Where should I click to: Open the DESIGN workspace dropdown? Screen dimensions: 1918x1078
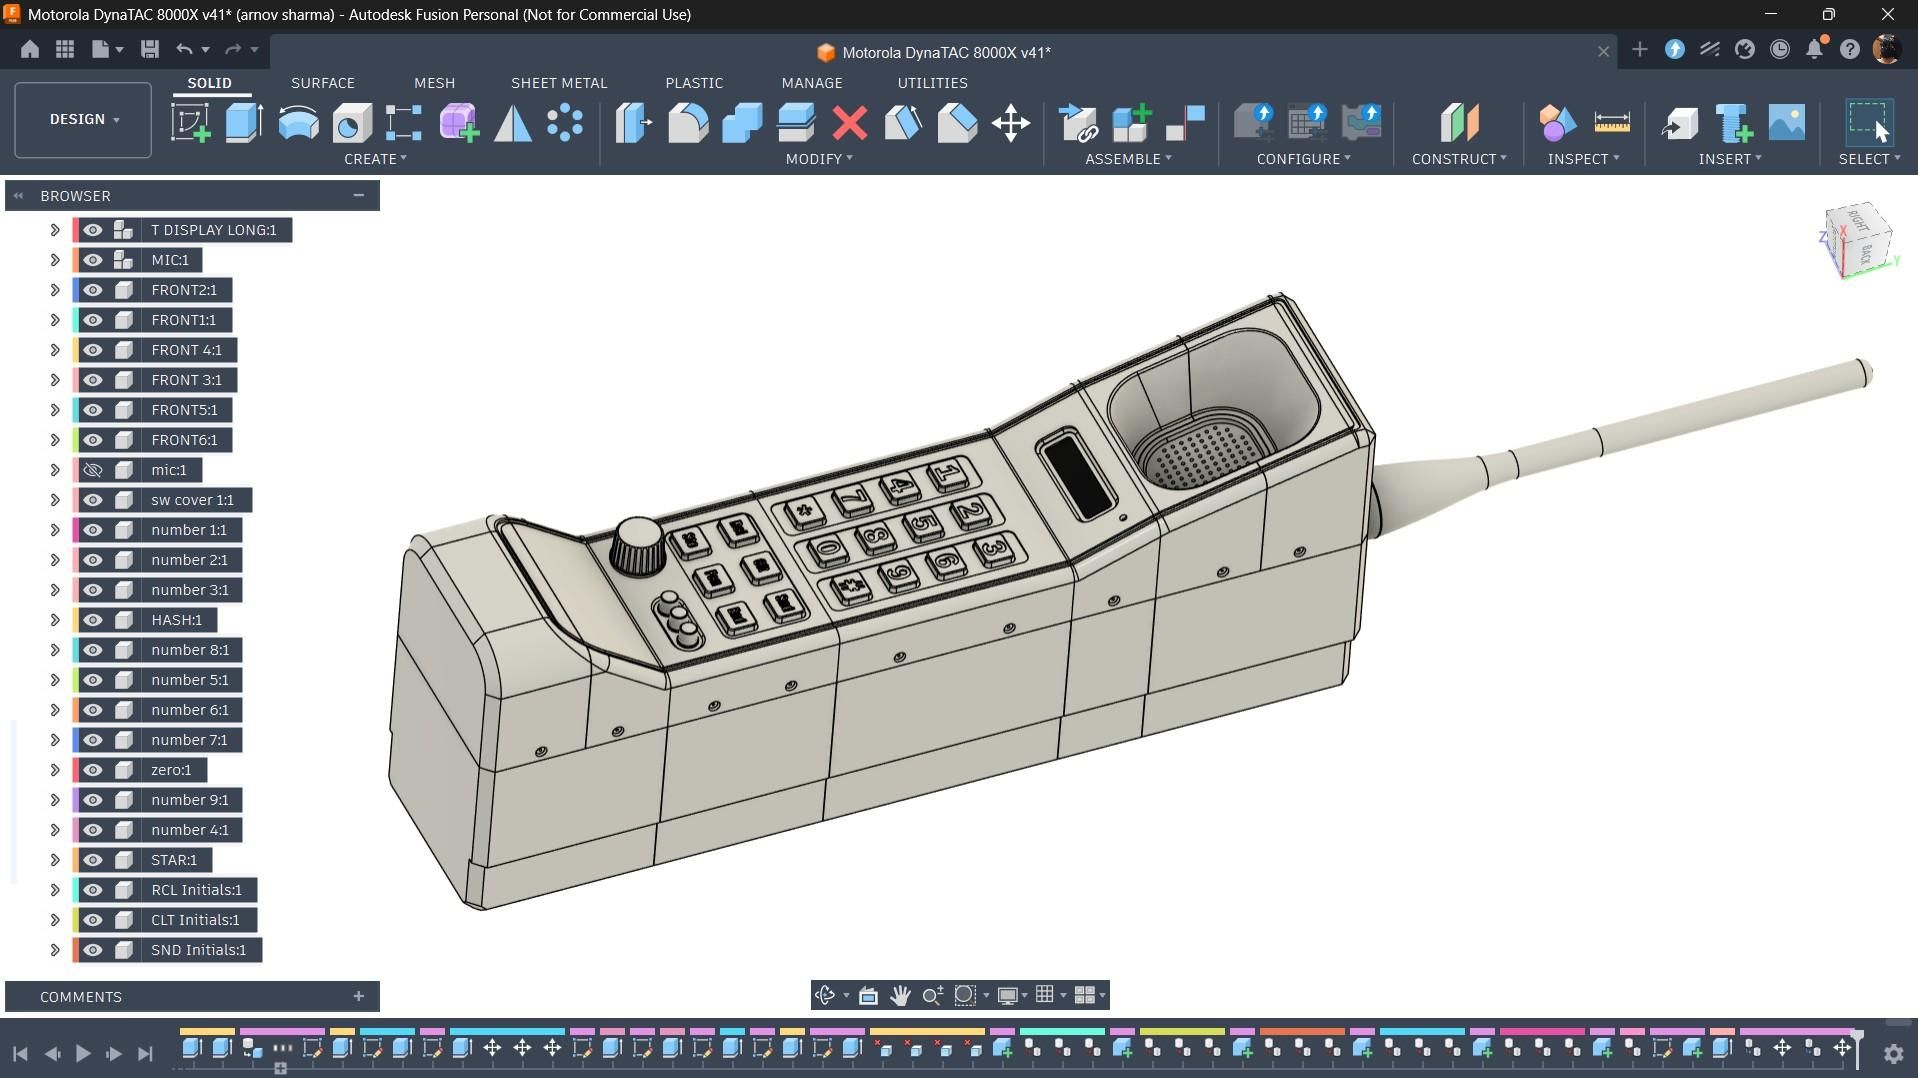(83, 119)
